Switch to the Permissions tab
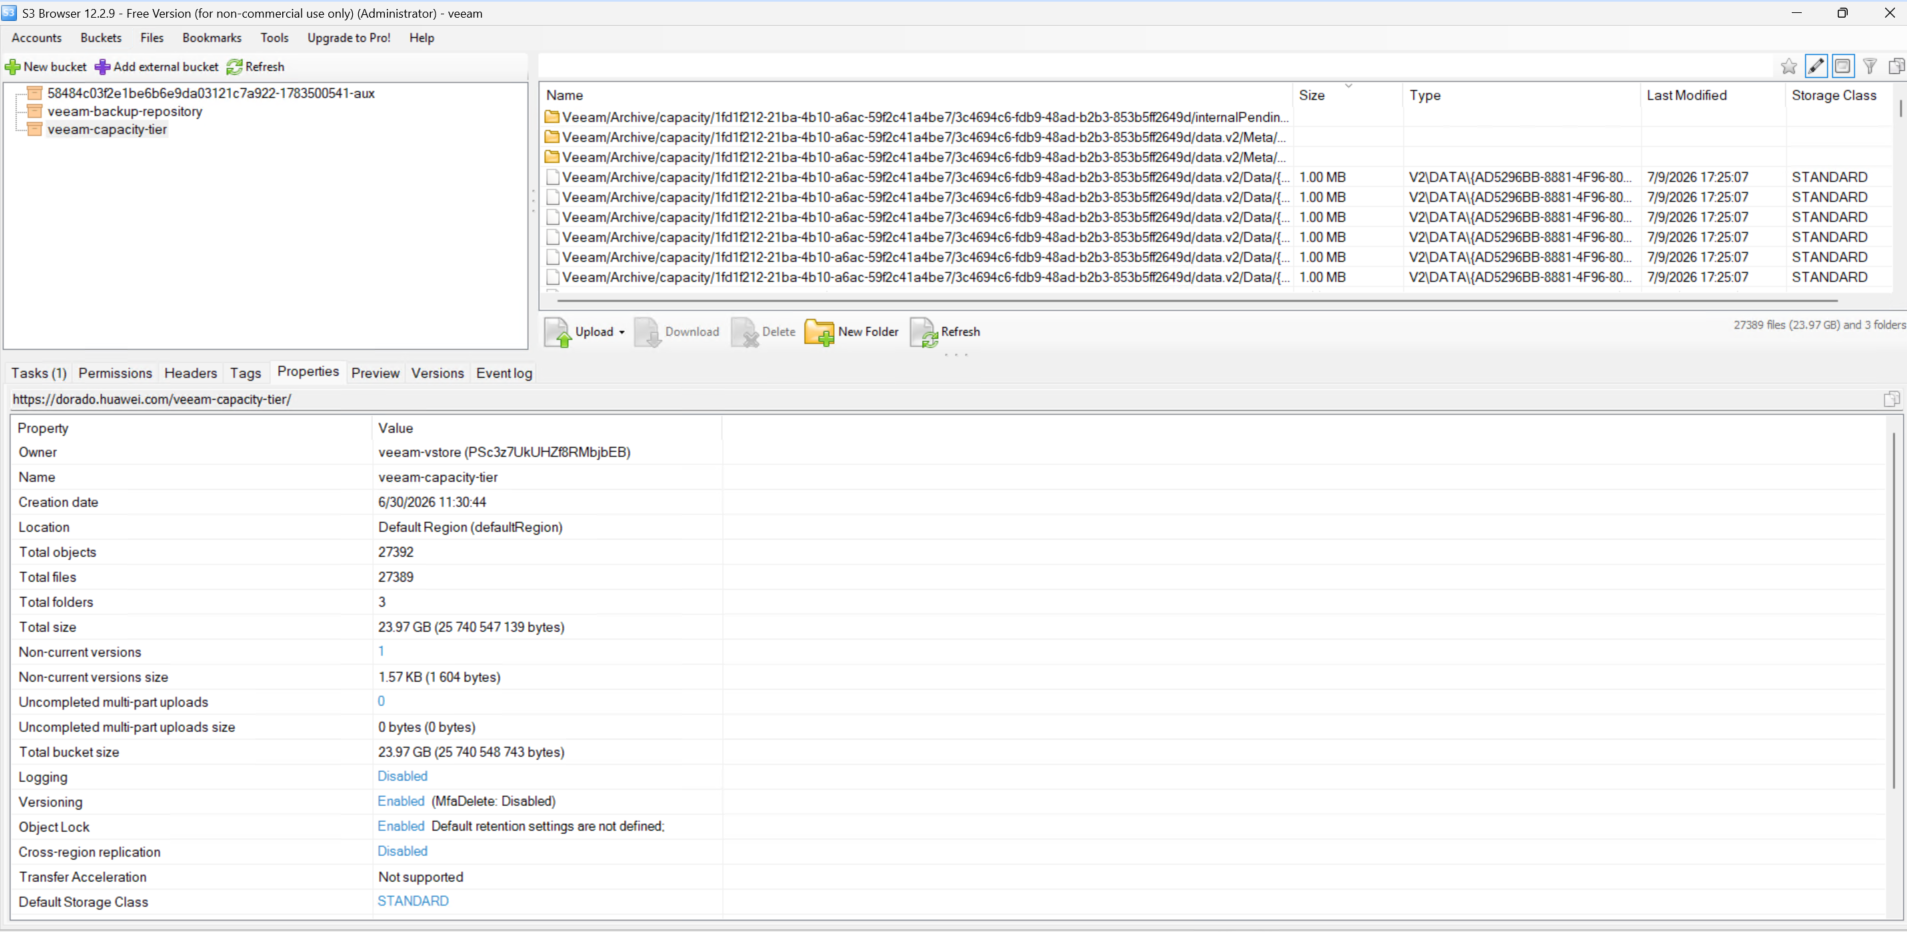Screen dimensions: 1907x932 click(x=115, y=373)
